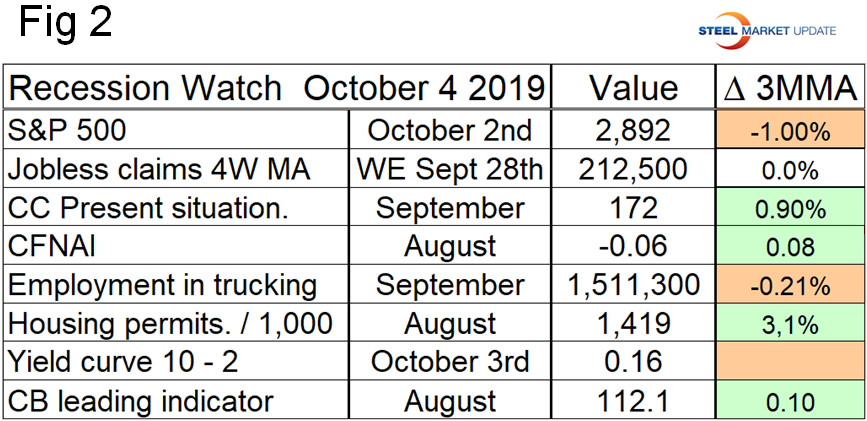Select the orange -1.00% cell
This screenshot has height=421, width=867.
790,131
